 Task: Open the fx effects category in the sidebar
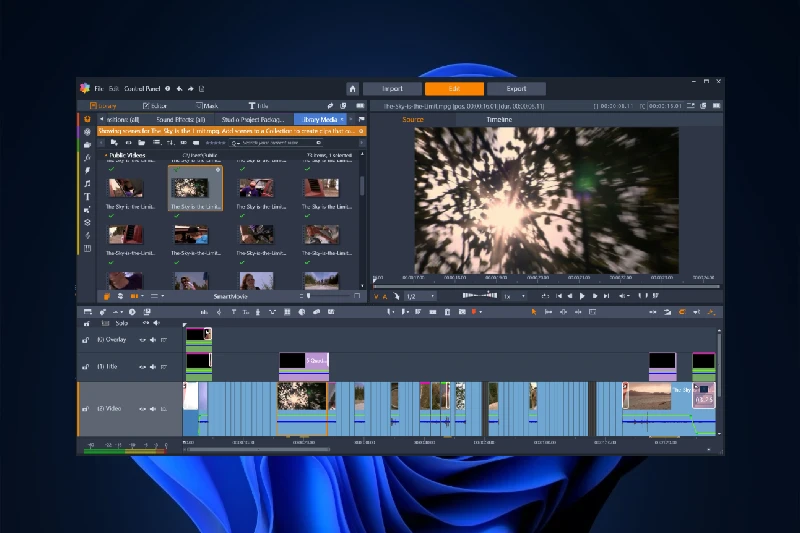[x=87, y=158]
